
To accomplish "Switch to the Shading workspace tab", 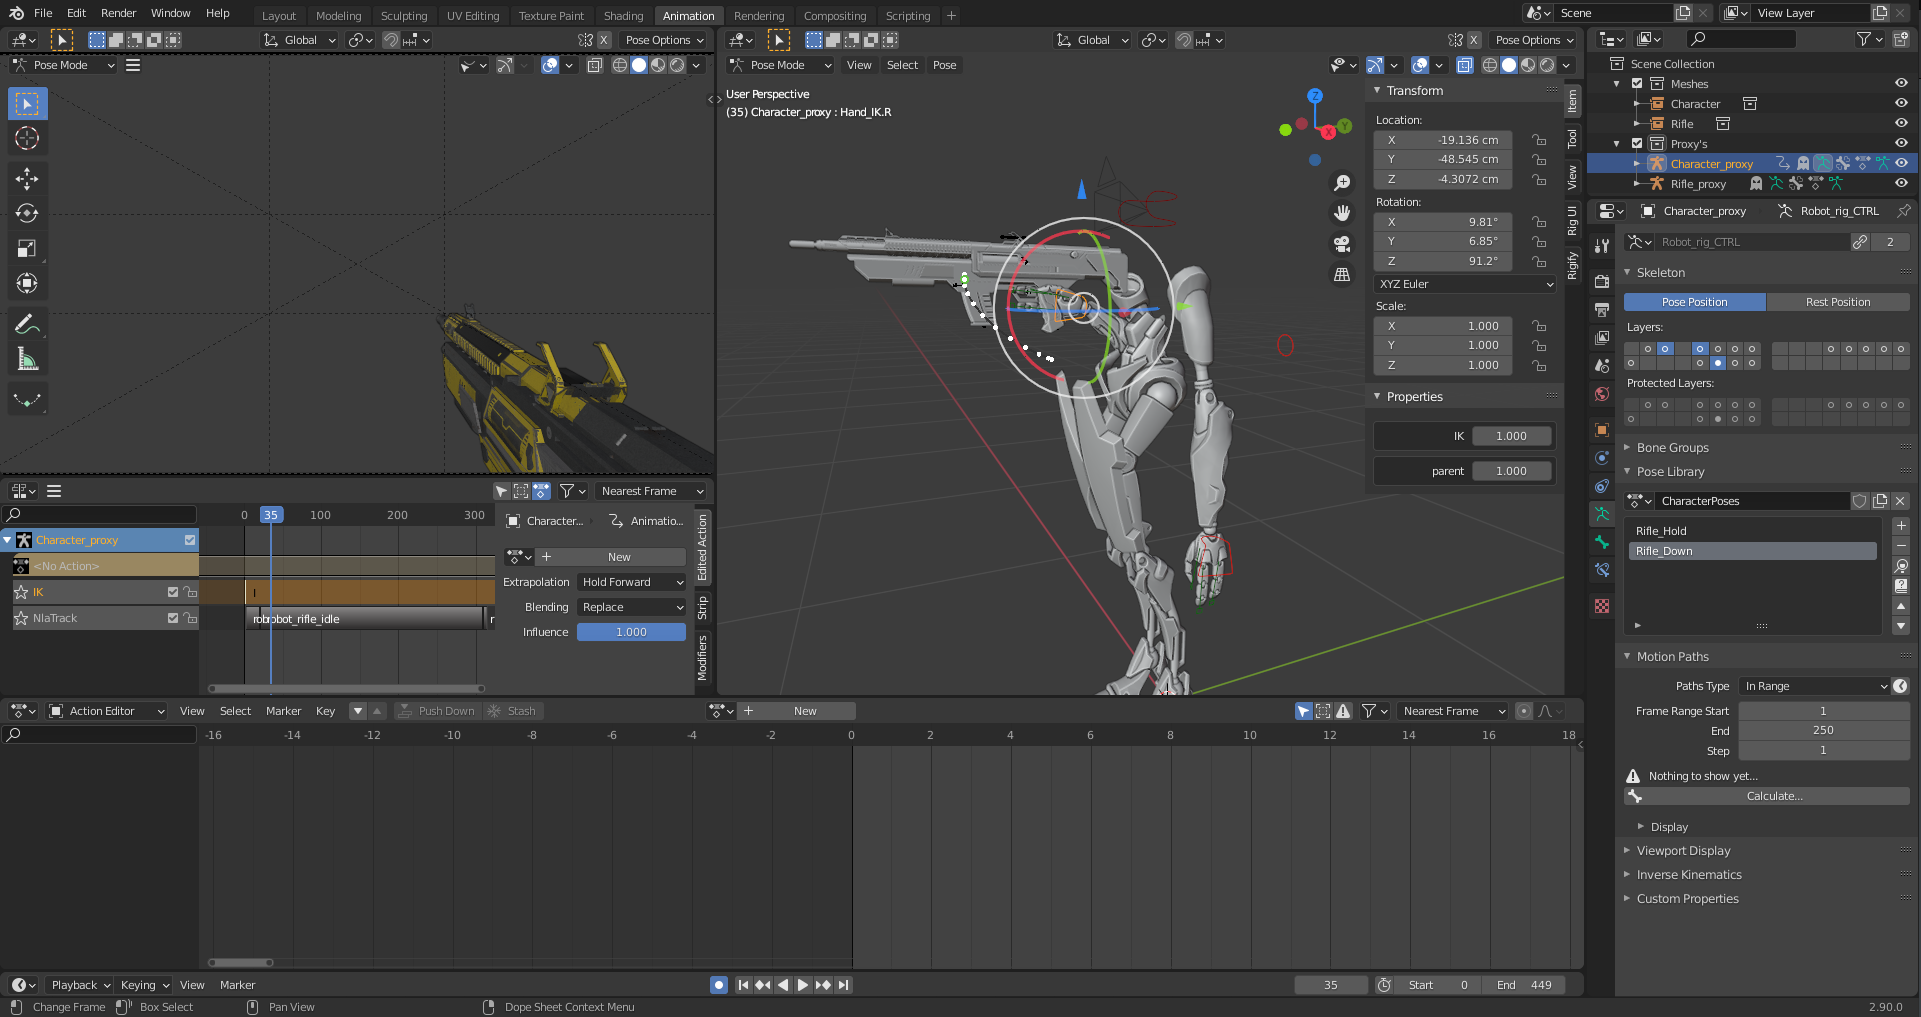I will click(x=623, y=15).
